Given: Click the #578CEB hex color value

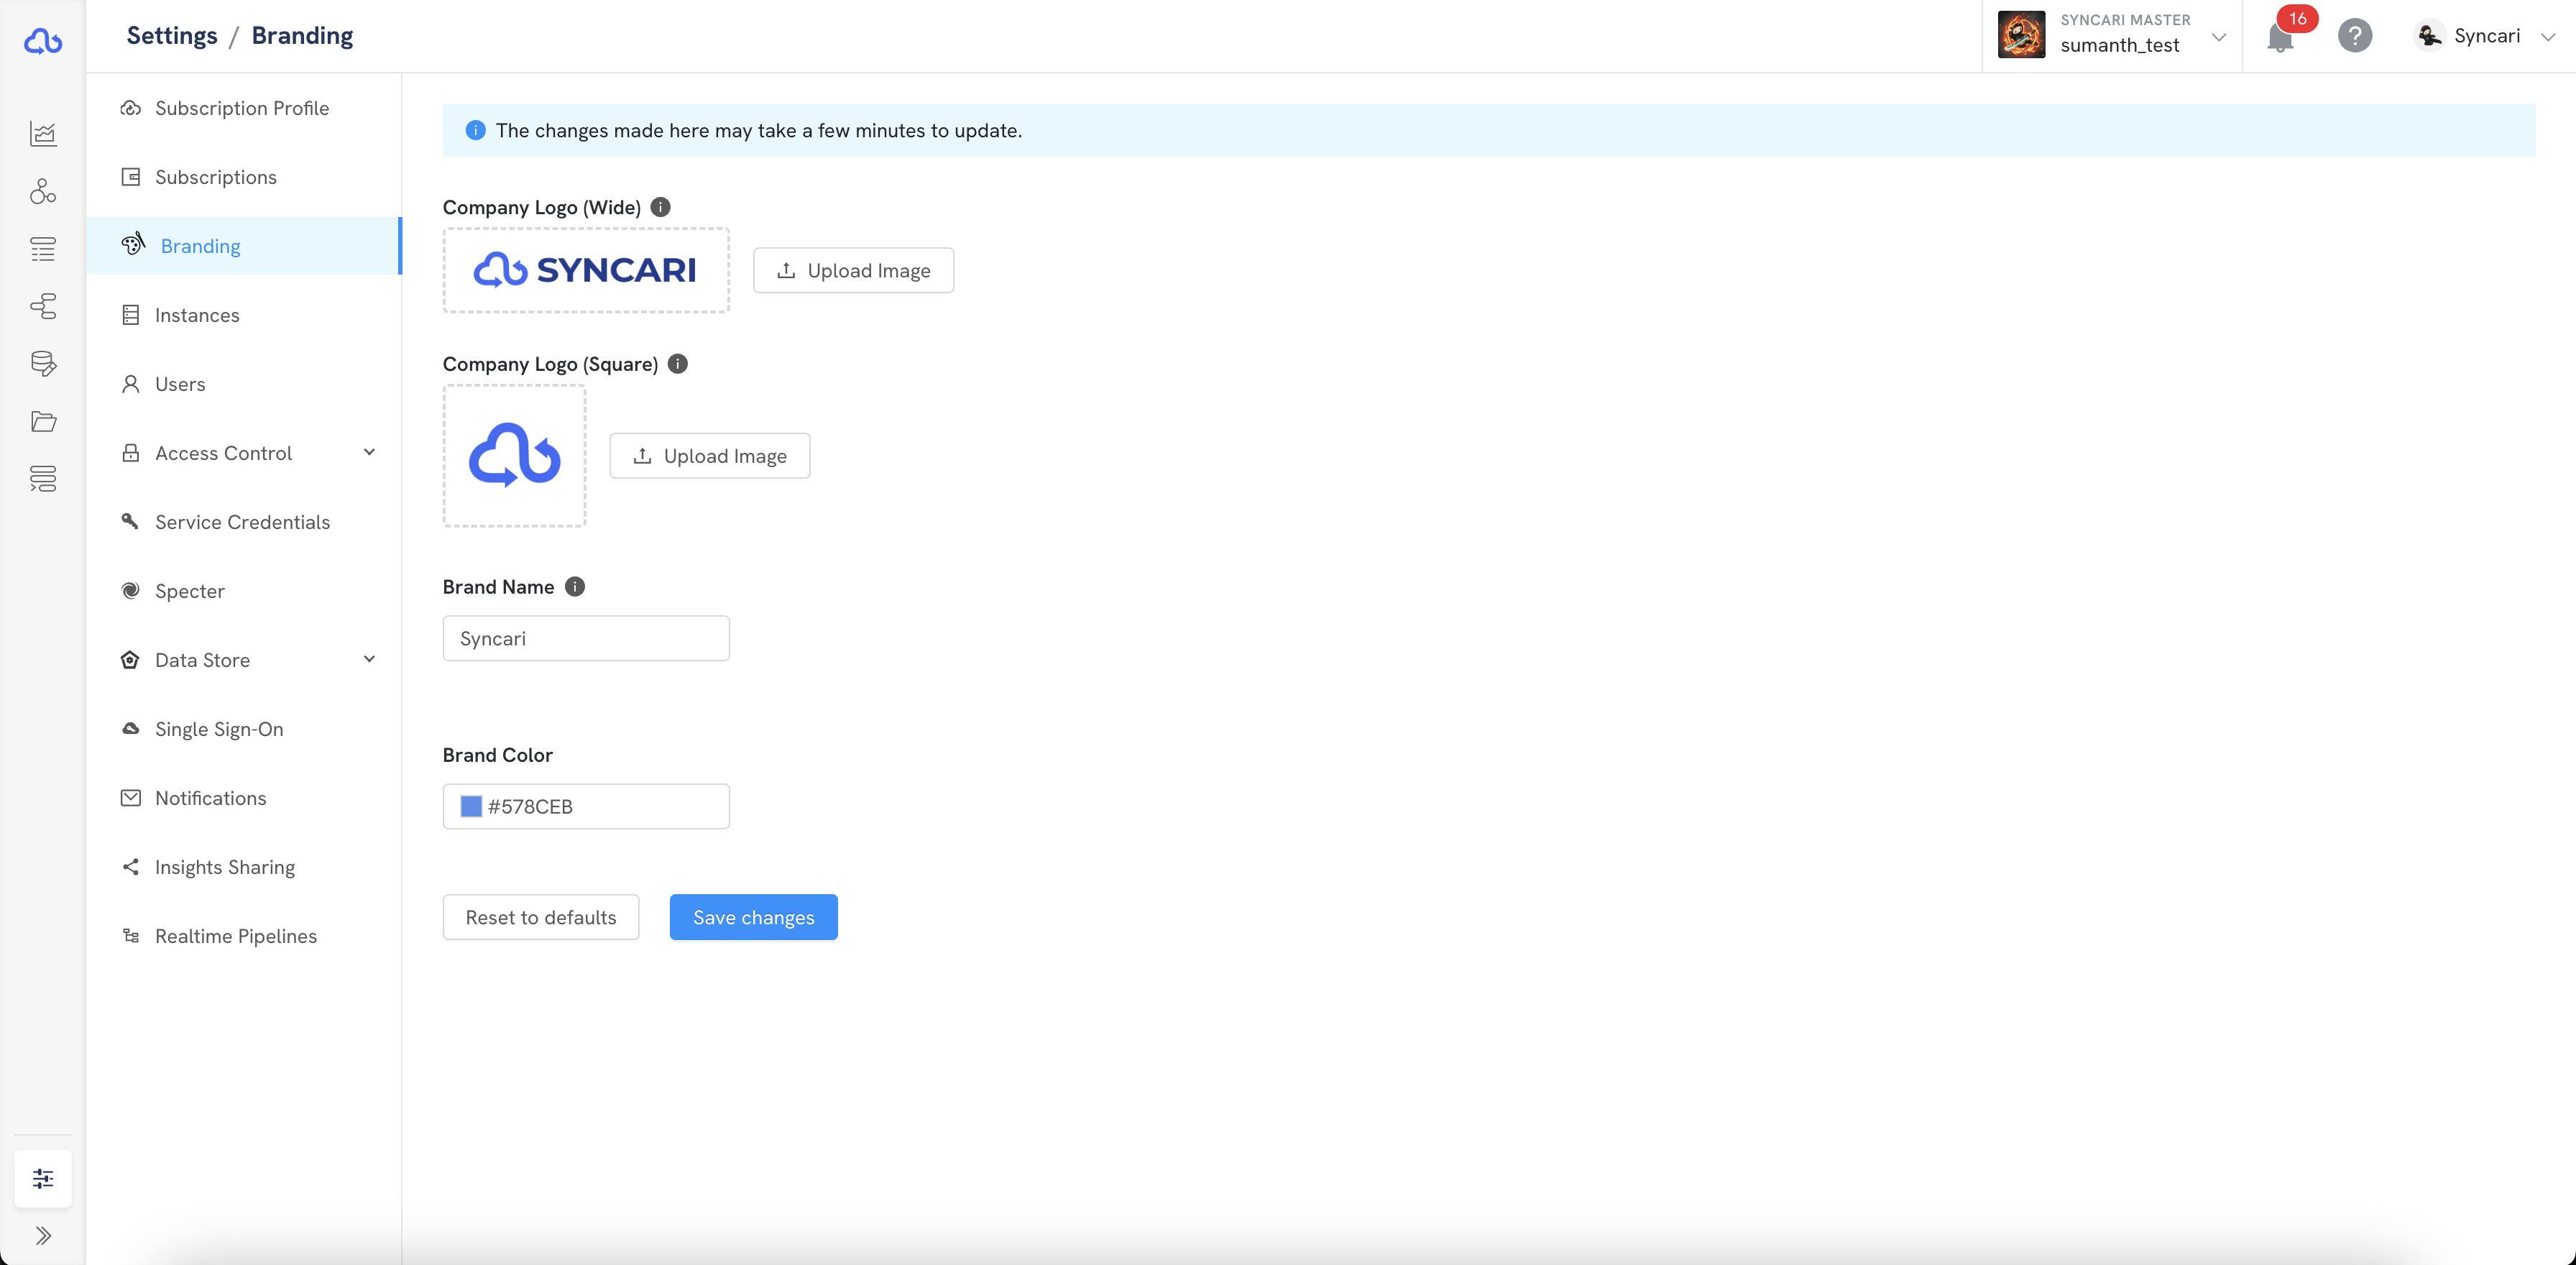Looking at the screenshot, I should click(x=530, y=807).
